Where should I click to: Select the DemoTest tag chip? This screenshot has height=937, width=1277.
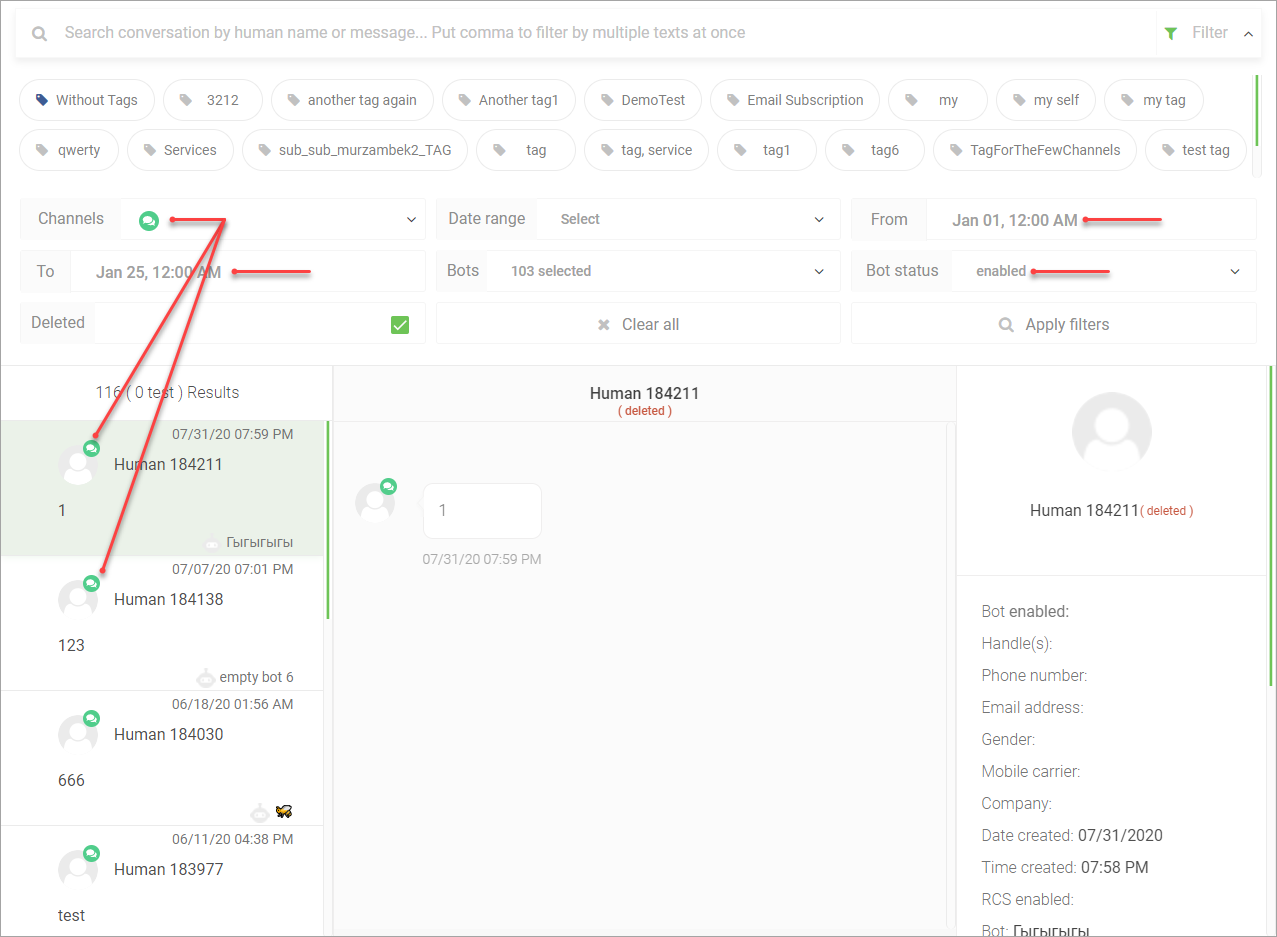[643, 100]
